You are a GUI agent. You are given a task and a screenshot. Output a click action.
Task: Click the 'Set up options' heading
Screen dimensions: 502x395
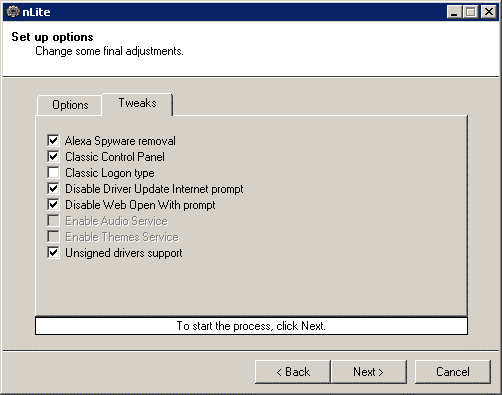[52, 37]
